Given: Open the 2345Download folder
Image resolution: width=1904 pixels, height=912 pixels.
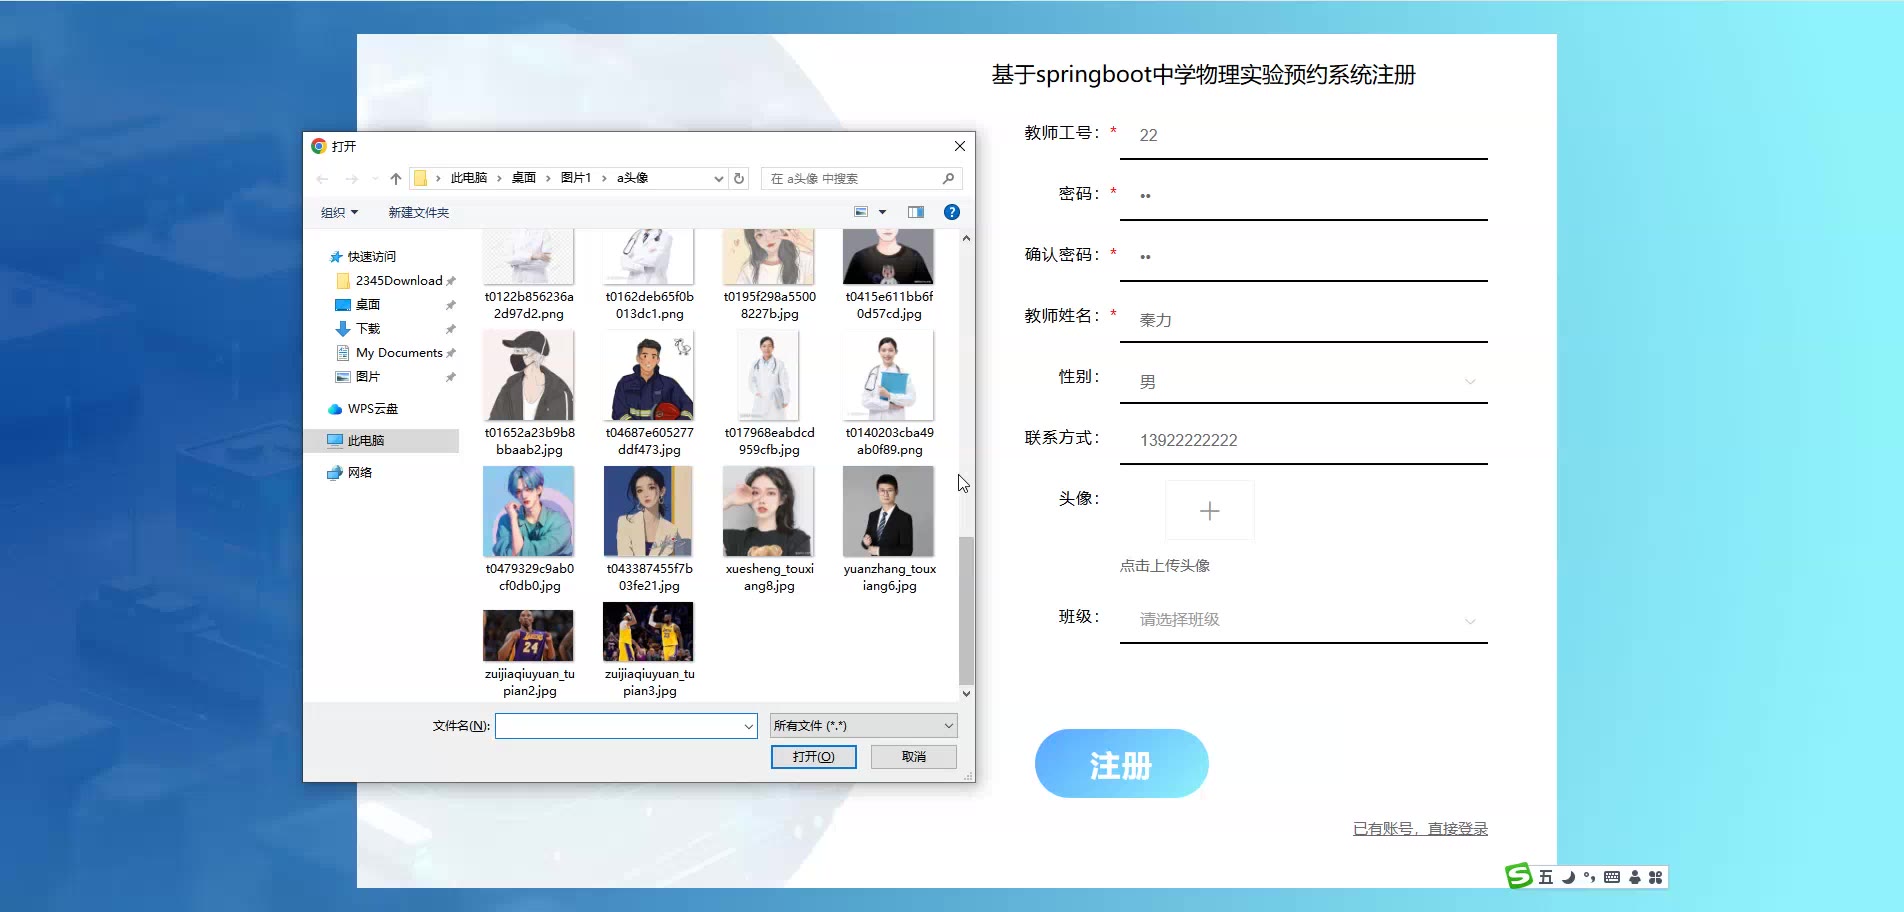Looking at the screenshot, I should tap(399, 281).
